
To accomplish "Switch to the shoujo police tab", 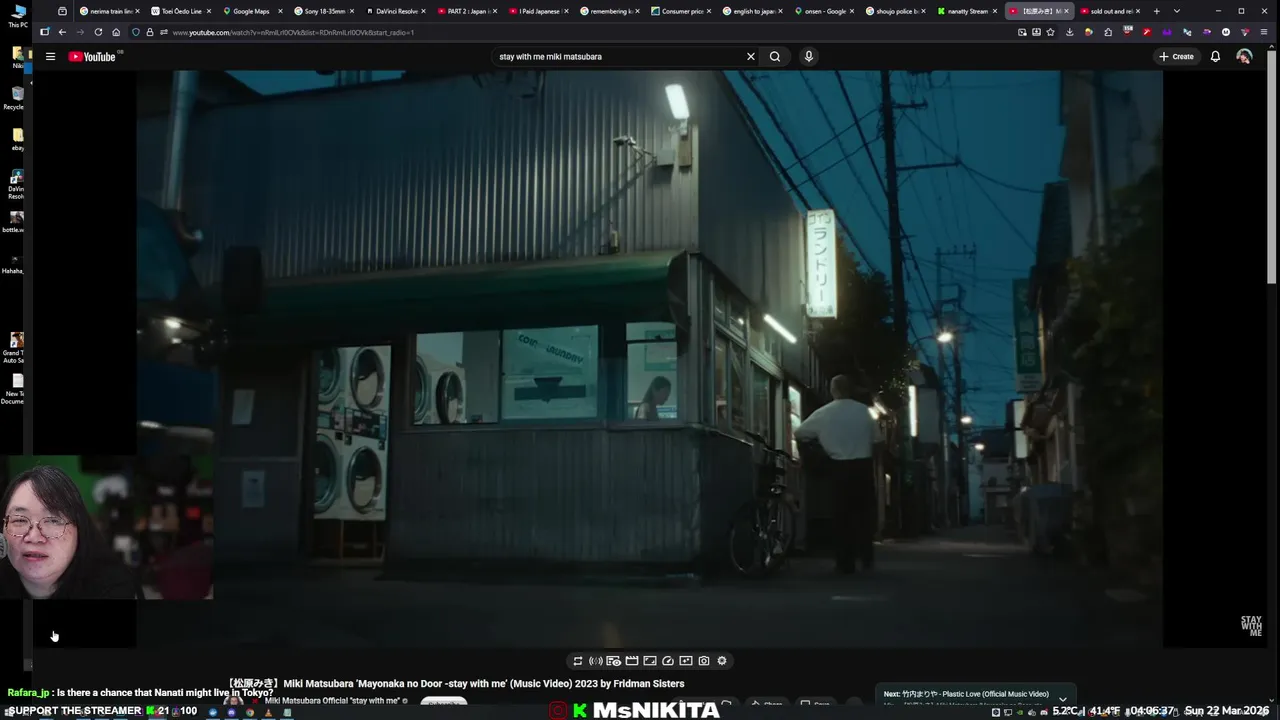I will click(896, 11).
